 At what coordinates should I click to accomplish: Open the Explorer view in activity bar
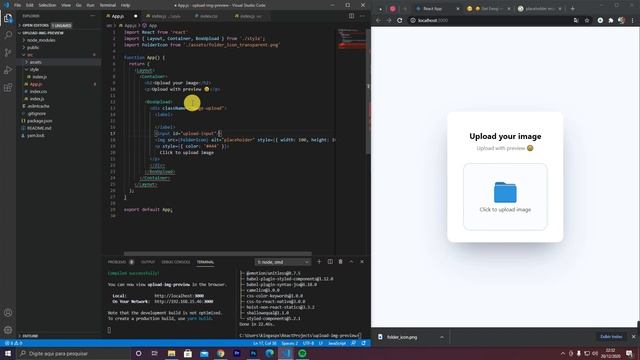tap(8, 18)
